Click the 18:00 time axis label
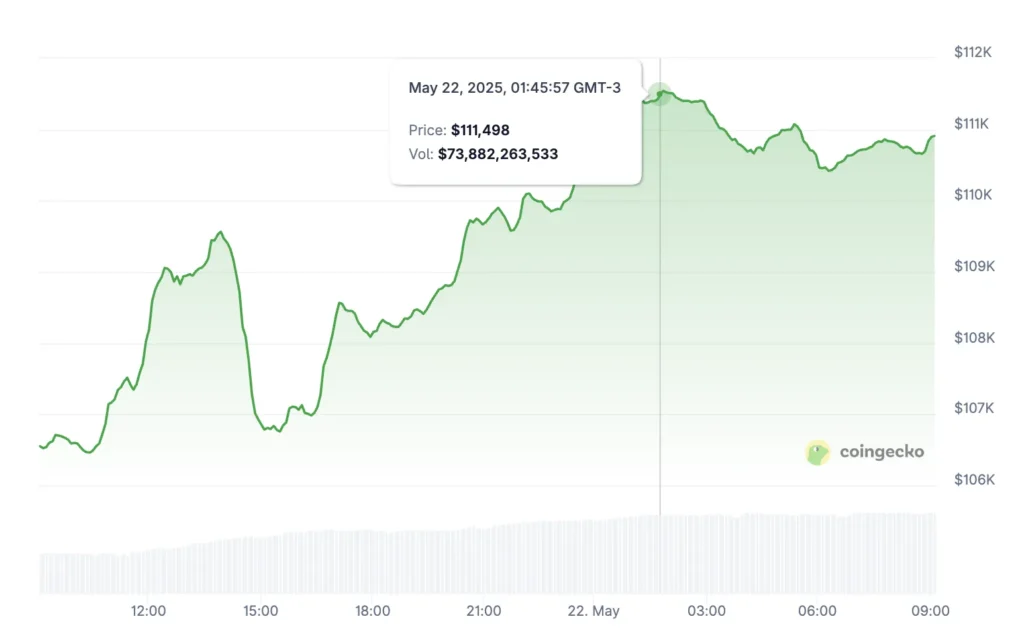Image resolution: width=1024 pixels, height=639 pixels. [x=372, y=611]
